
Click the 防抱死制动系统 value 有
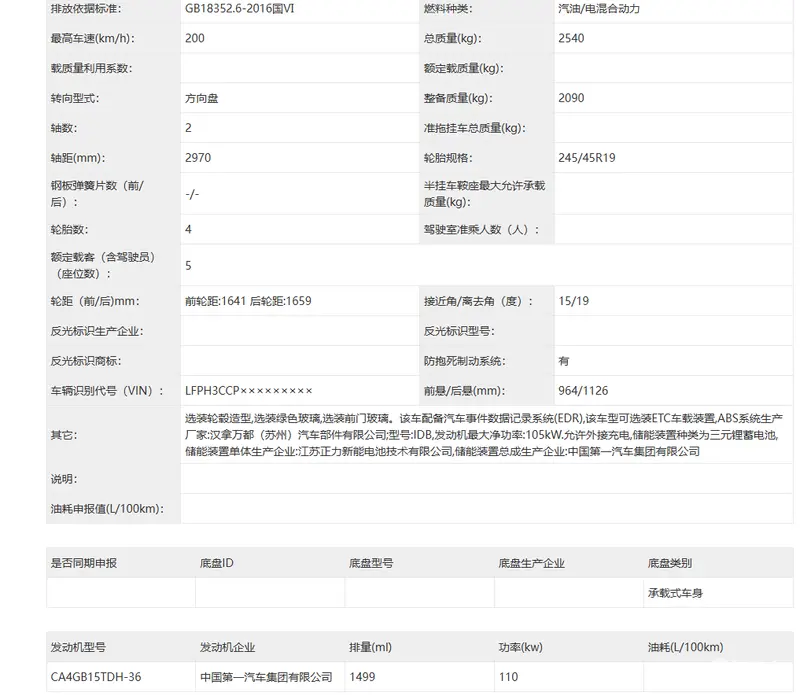564,360
